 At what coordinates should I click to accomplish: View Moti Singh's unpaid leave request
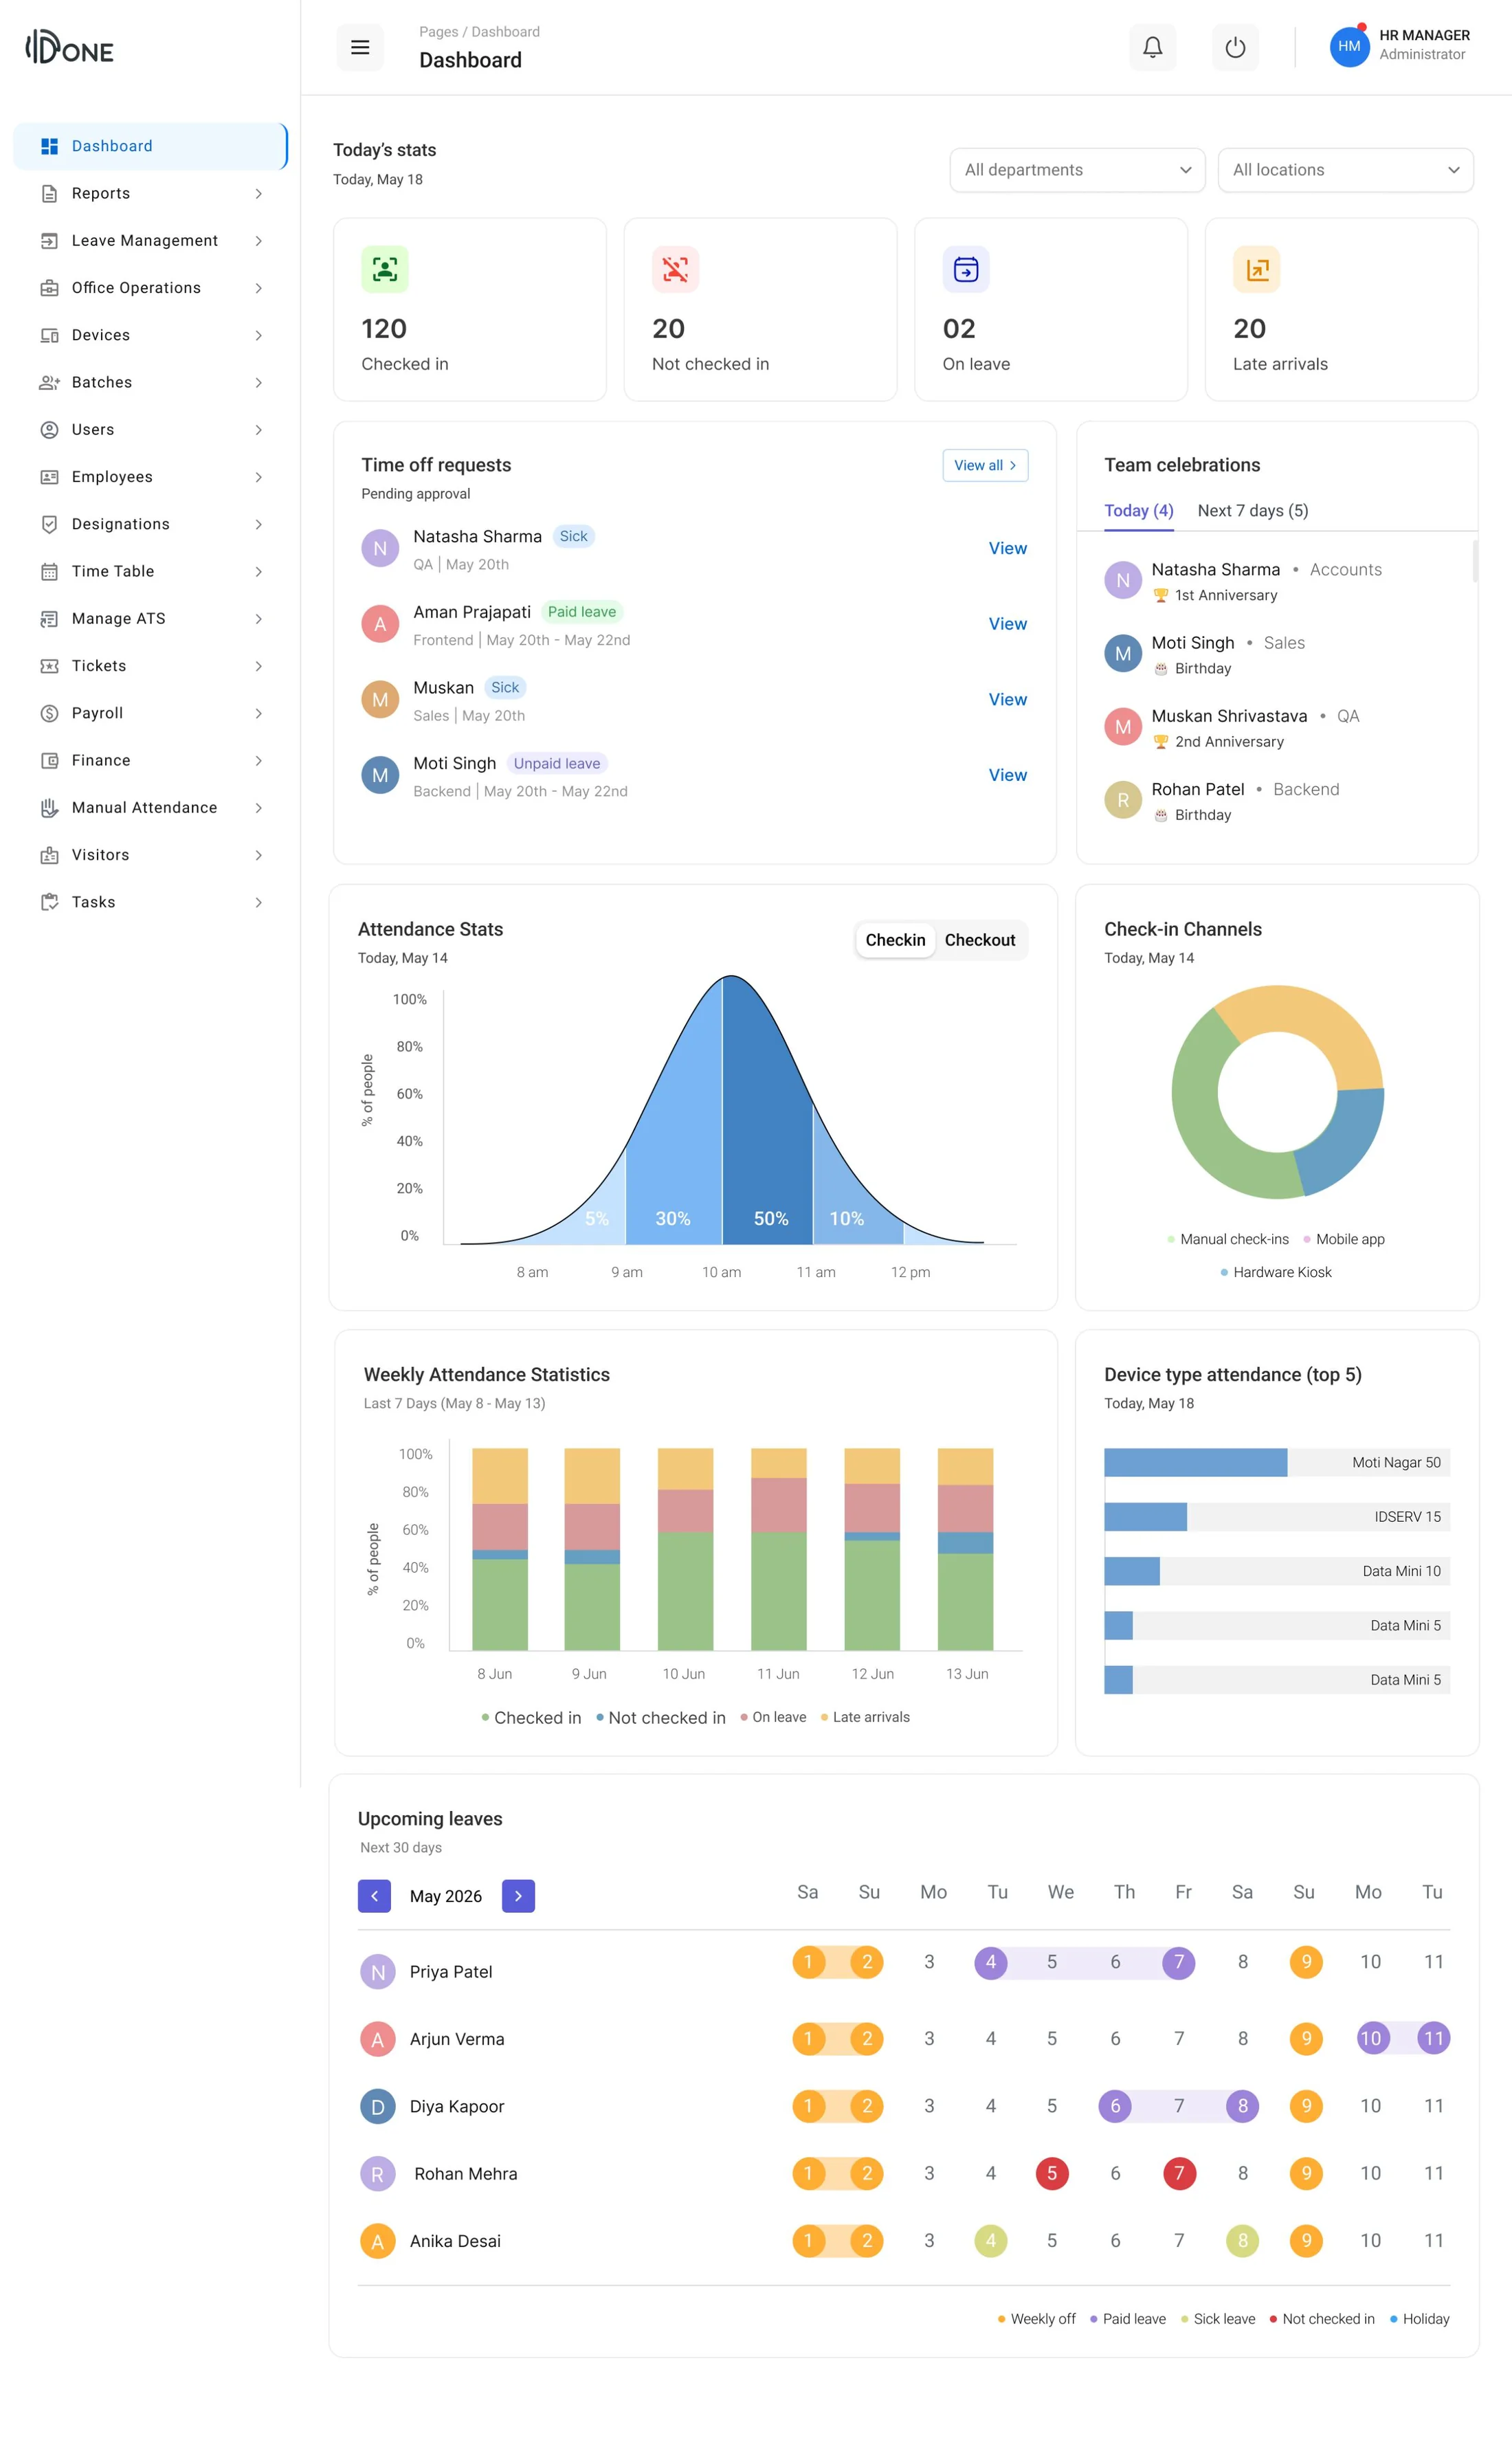point(1007,775)
